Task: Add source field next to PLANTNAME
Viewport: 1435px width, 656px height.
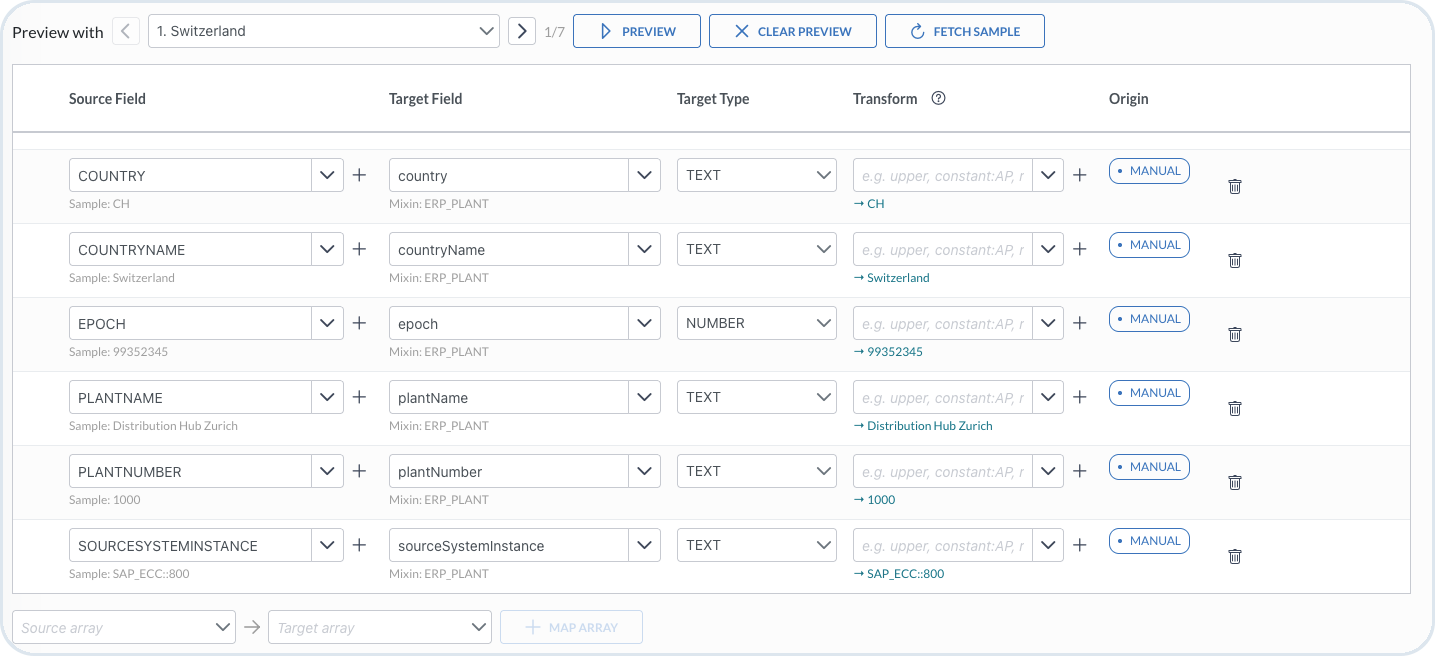Action: 360,397
